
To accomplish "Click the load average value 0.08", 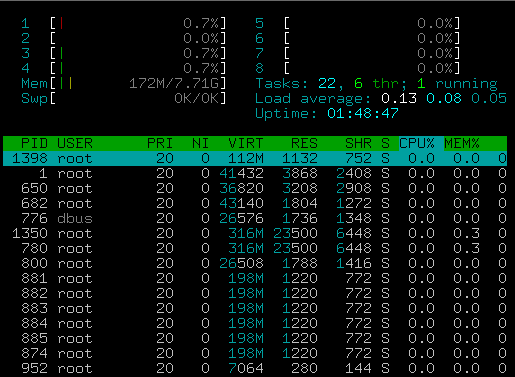I will [x=444, y=98].
